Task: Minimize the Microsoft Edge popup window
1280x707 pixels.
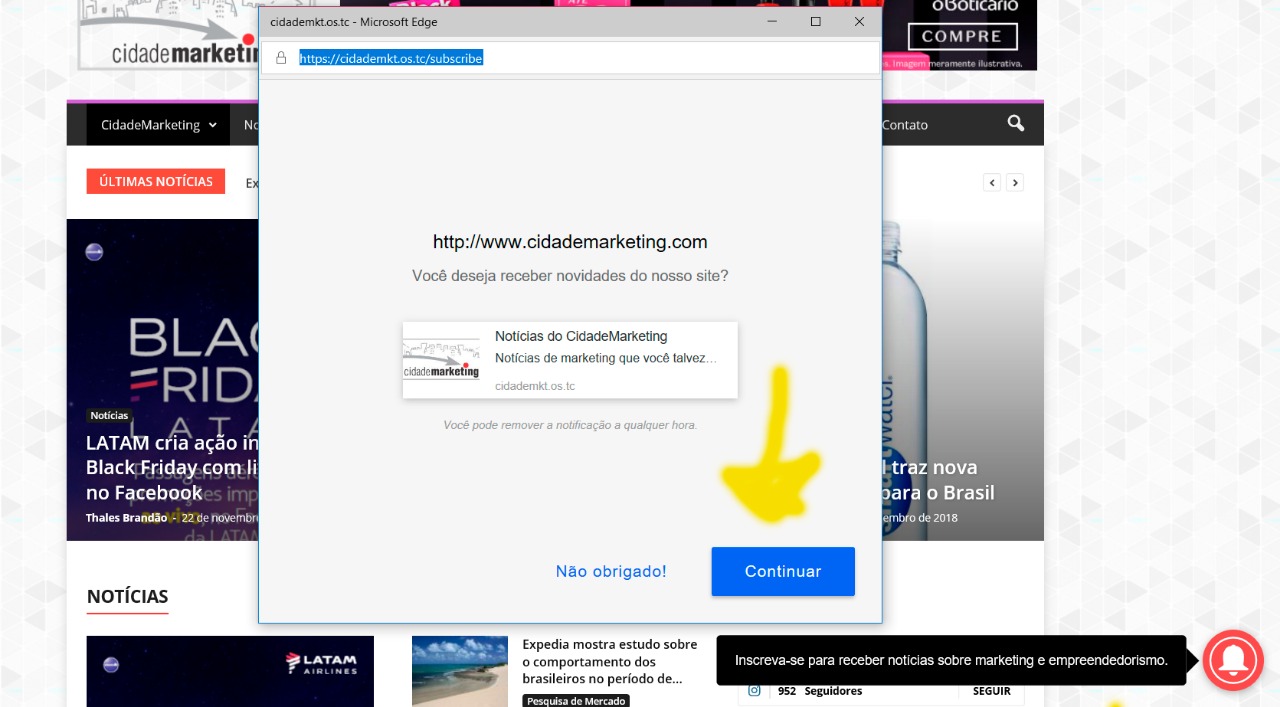Action: point(771,22)
